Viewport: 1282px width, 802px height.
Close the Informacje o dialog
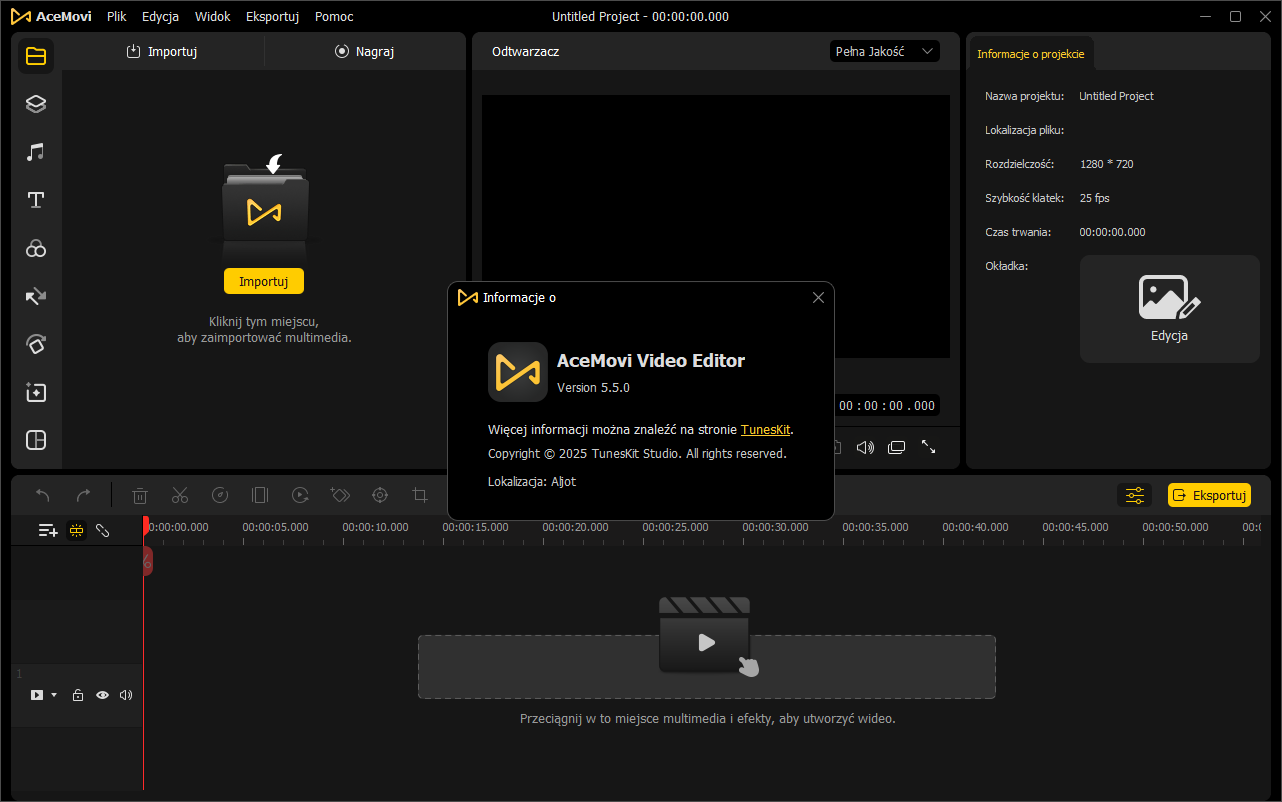[818, 297]
